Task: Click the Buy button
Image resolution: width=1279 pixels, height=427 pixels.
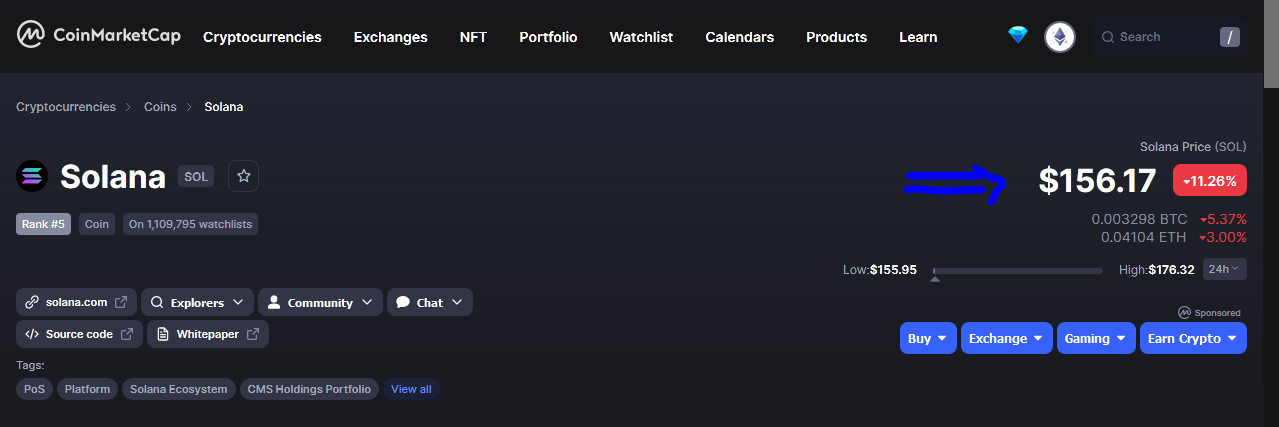Action: click(928, 338)
